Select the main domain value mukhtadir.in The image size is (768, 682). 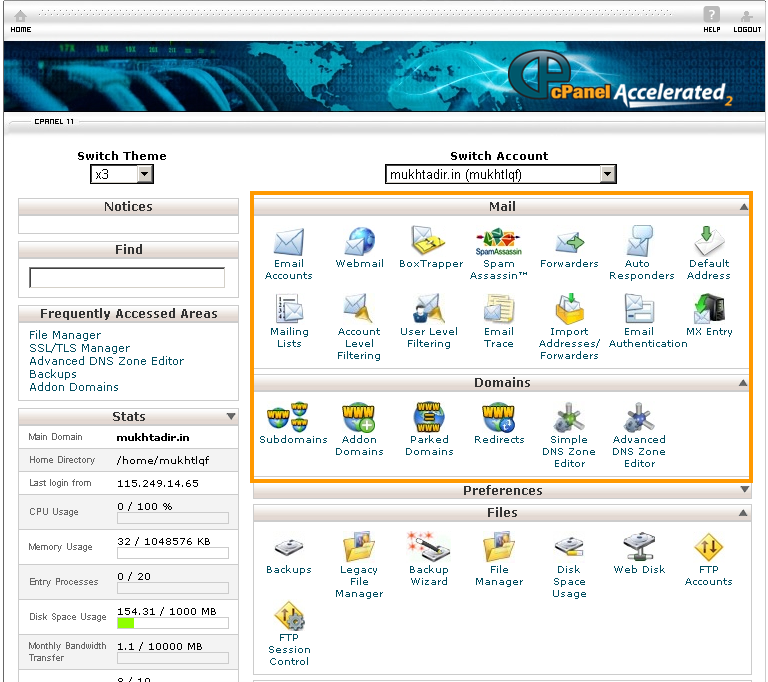coord(153,438)
